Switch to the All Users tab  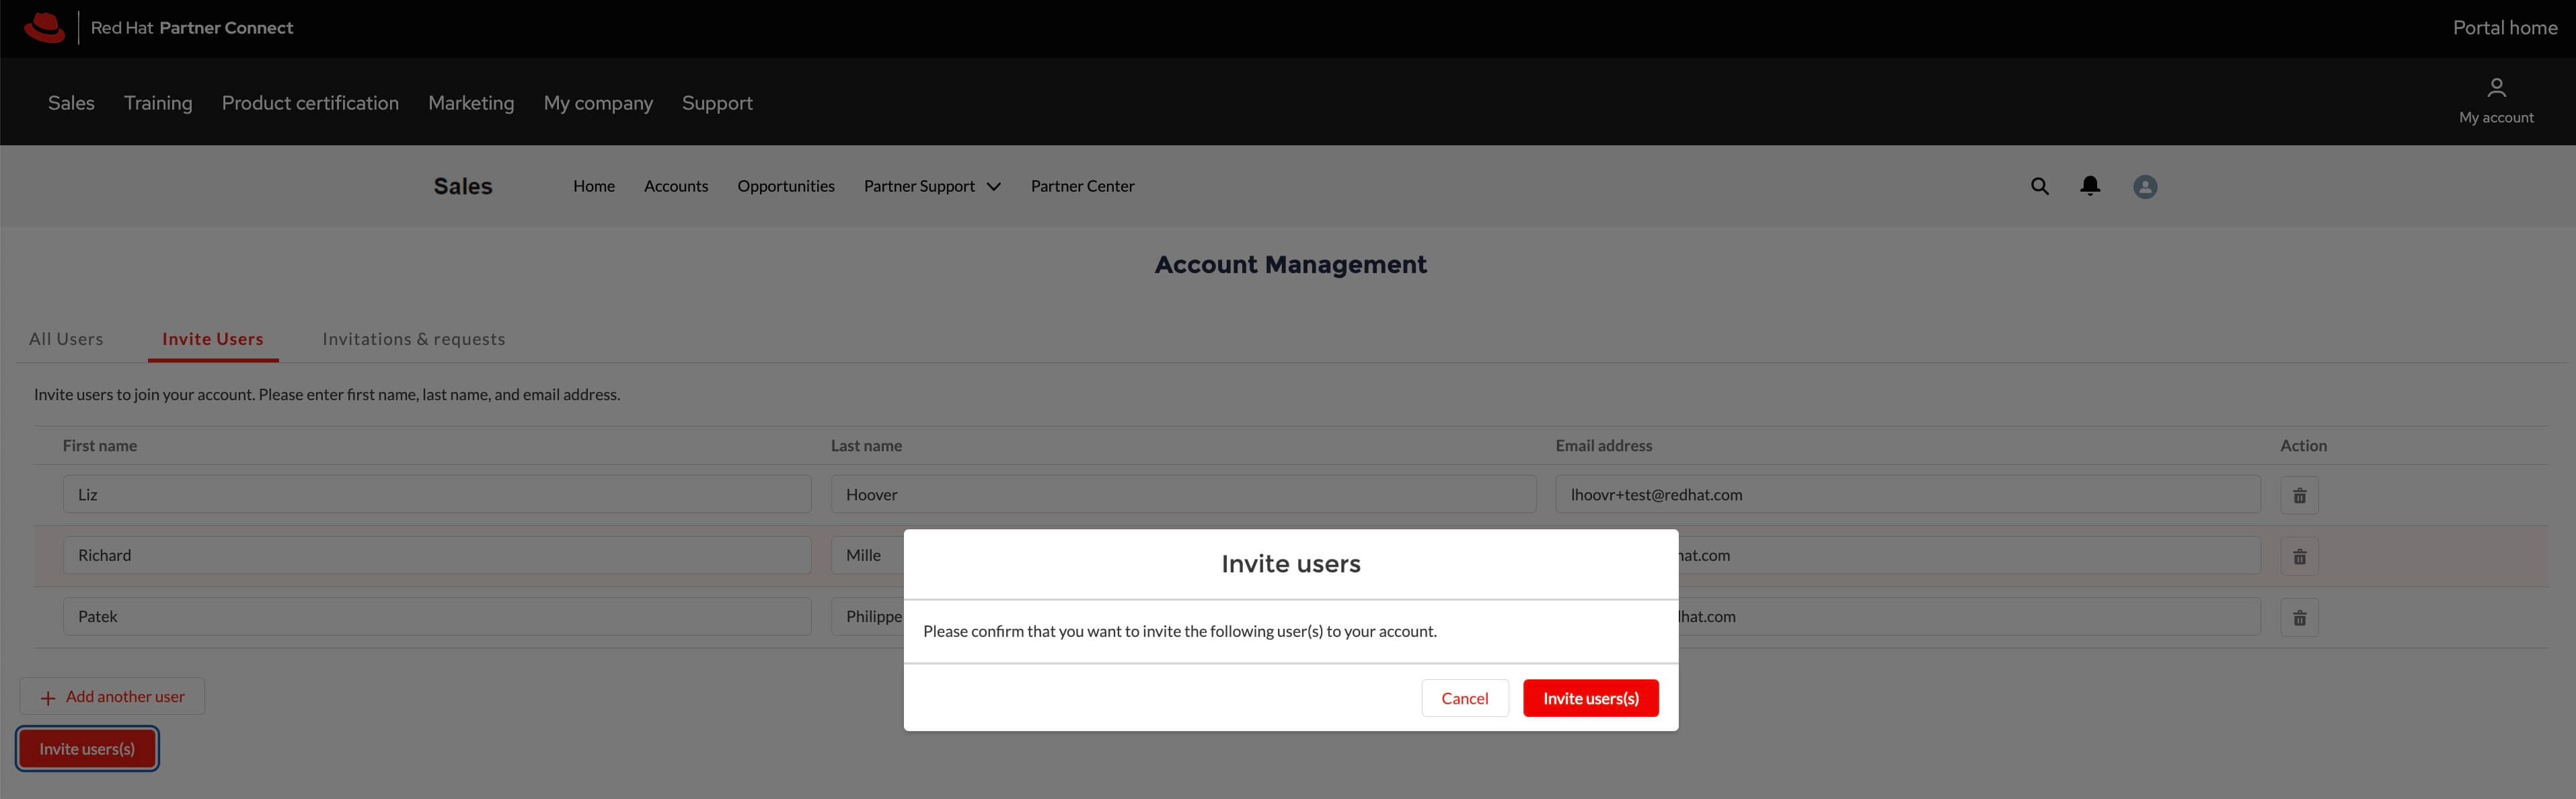(x=66, y=339)
